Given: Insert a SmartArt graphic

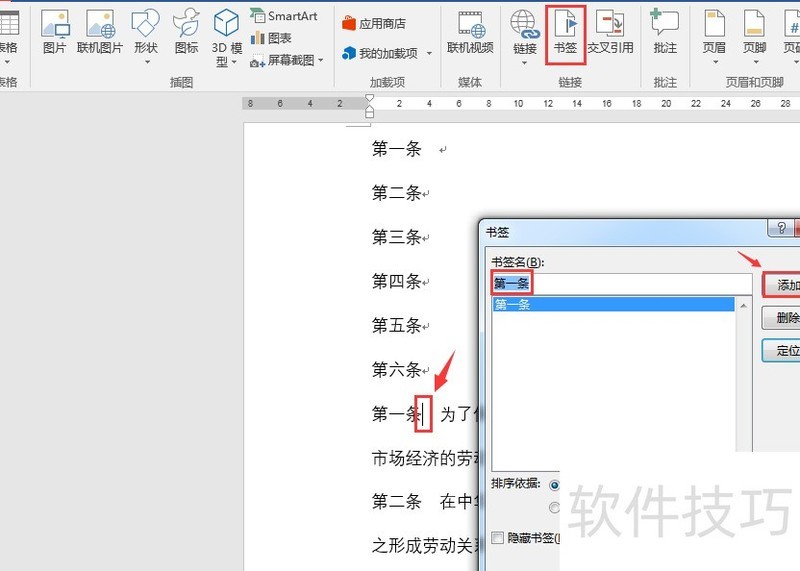Looking at the screenshot, I should pos(284,16).
